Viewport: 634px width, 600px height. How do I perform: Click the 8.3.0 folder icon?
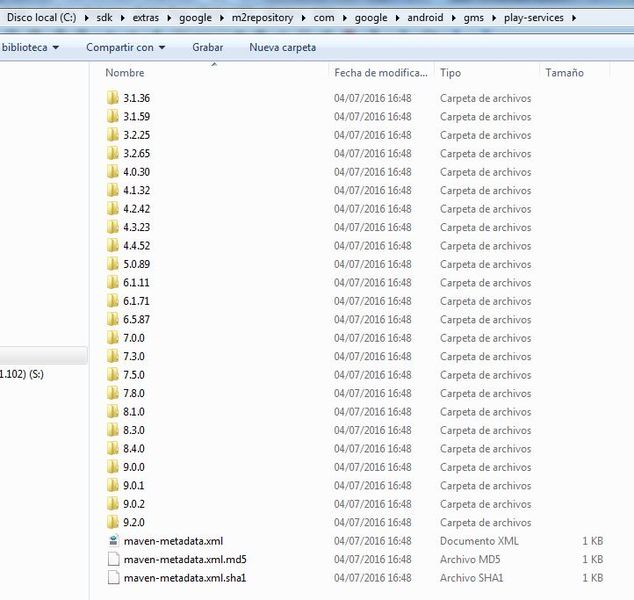(x=113, y=430)
